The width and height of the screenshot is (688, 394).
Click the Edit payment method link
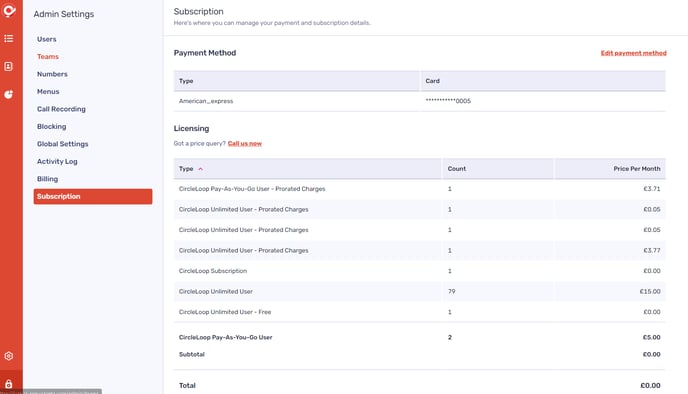pos(634,53)
